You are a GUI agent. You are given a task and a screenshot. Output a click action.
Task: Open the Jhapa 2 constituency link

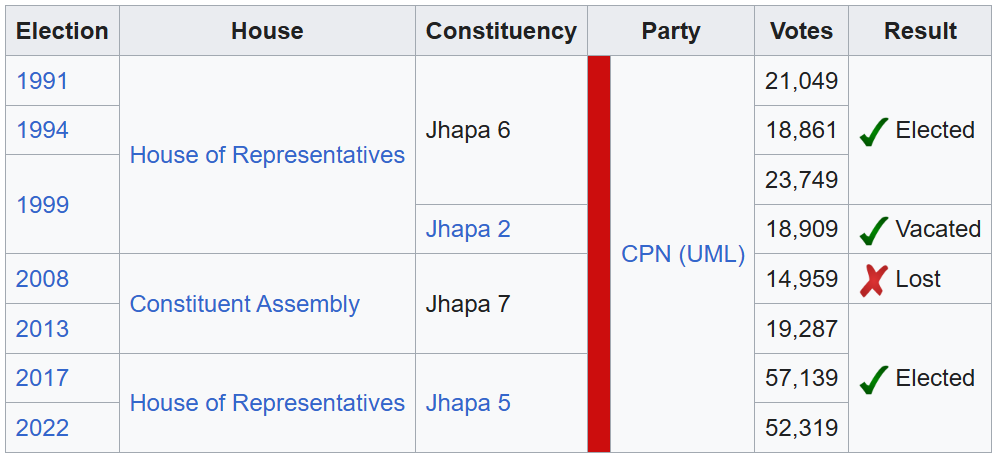(x=468, y=229)
